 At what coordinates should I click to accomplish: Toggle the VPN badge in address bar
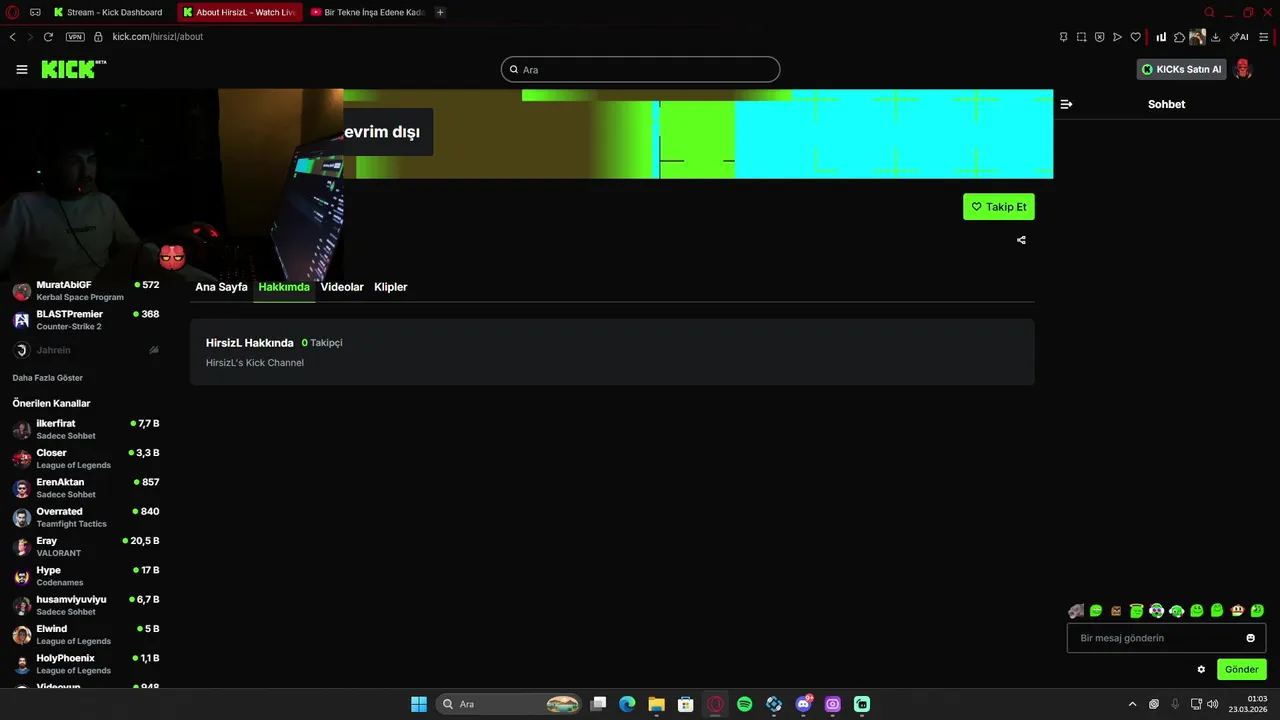click(x=75, y=37)
